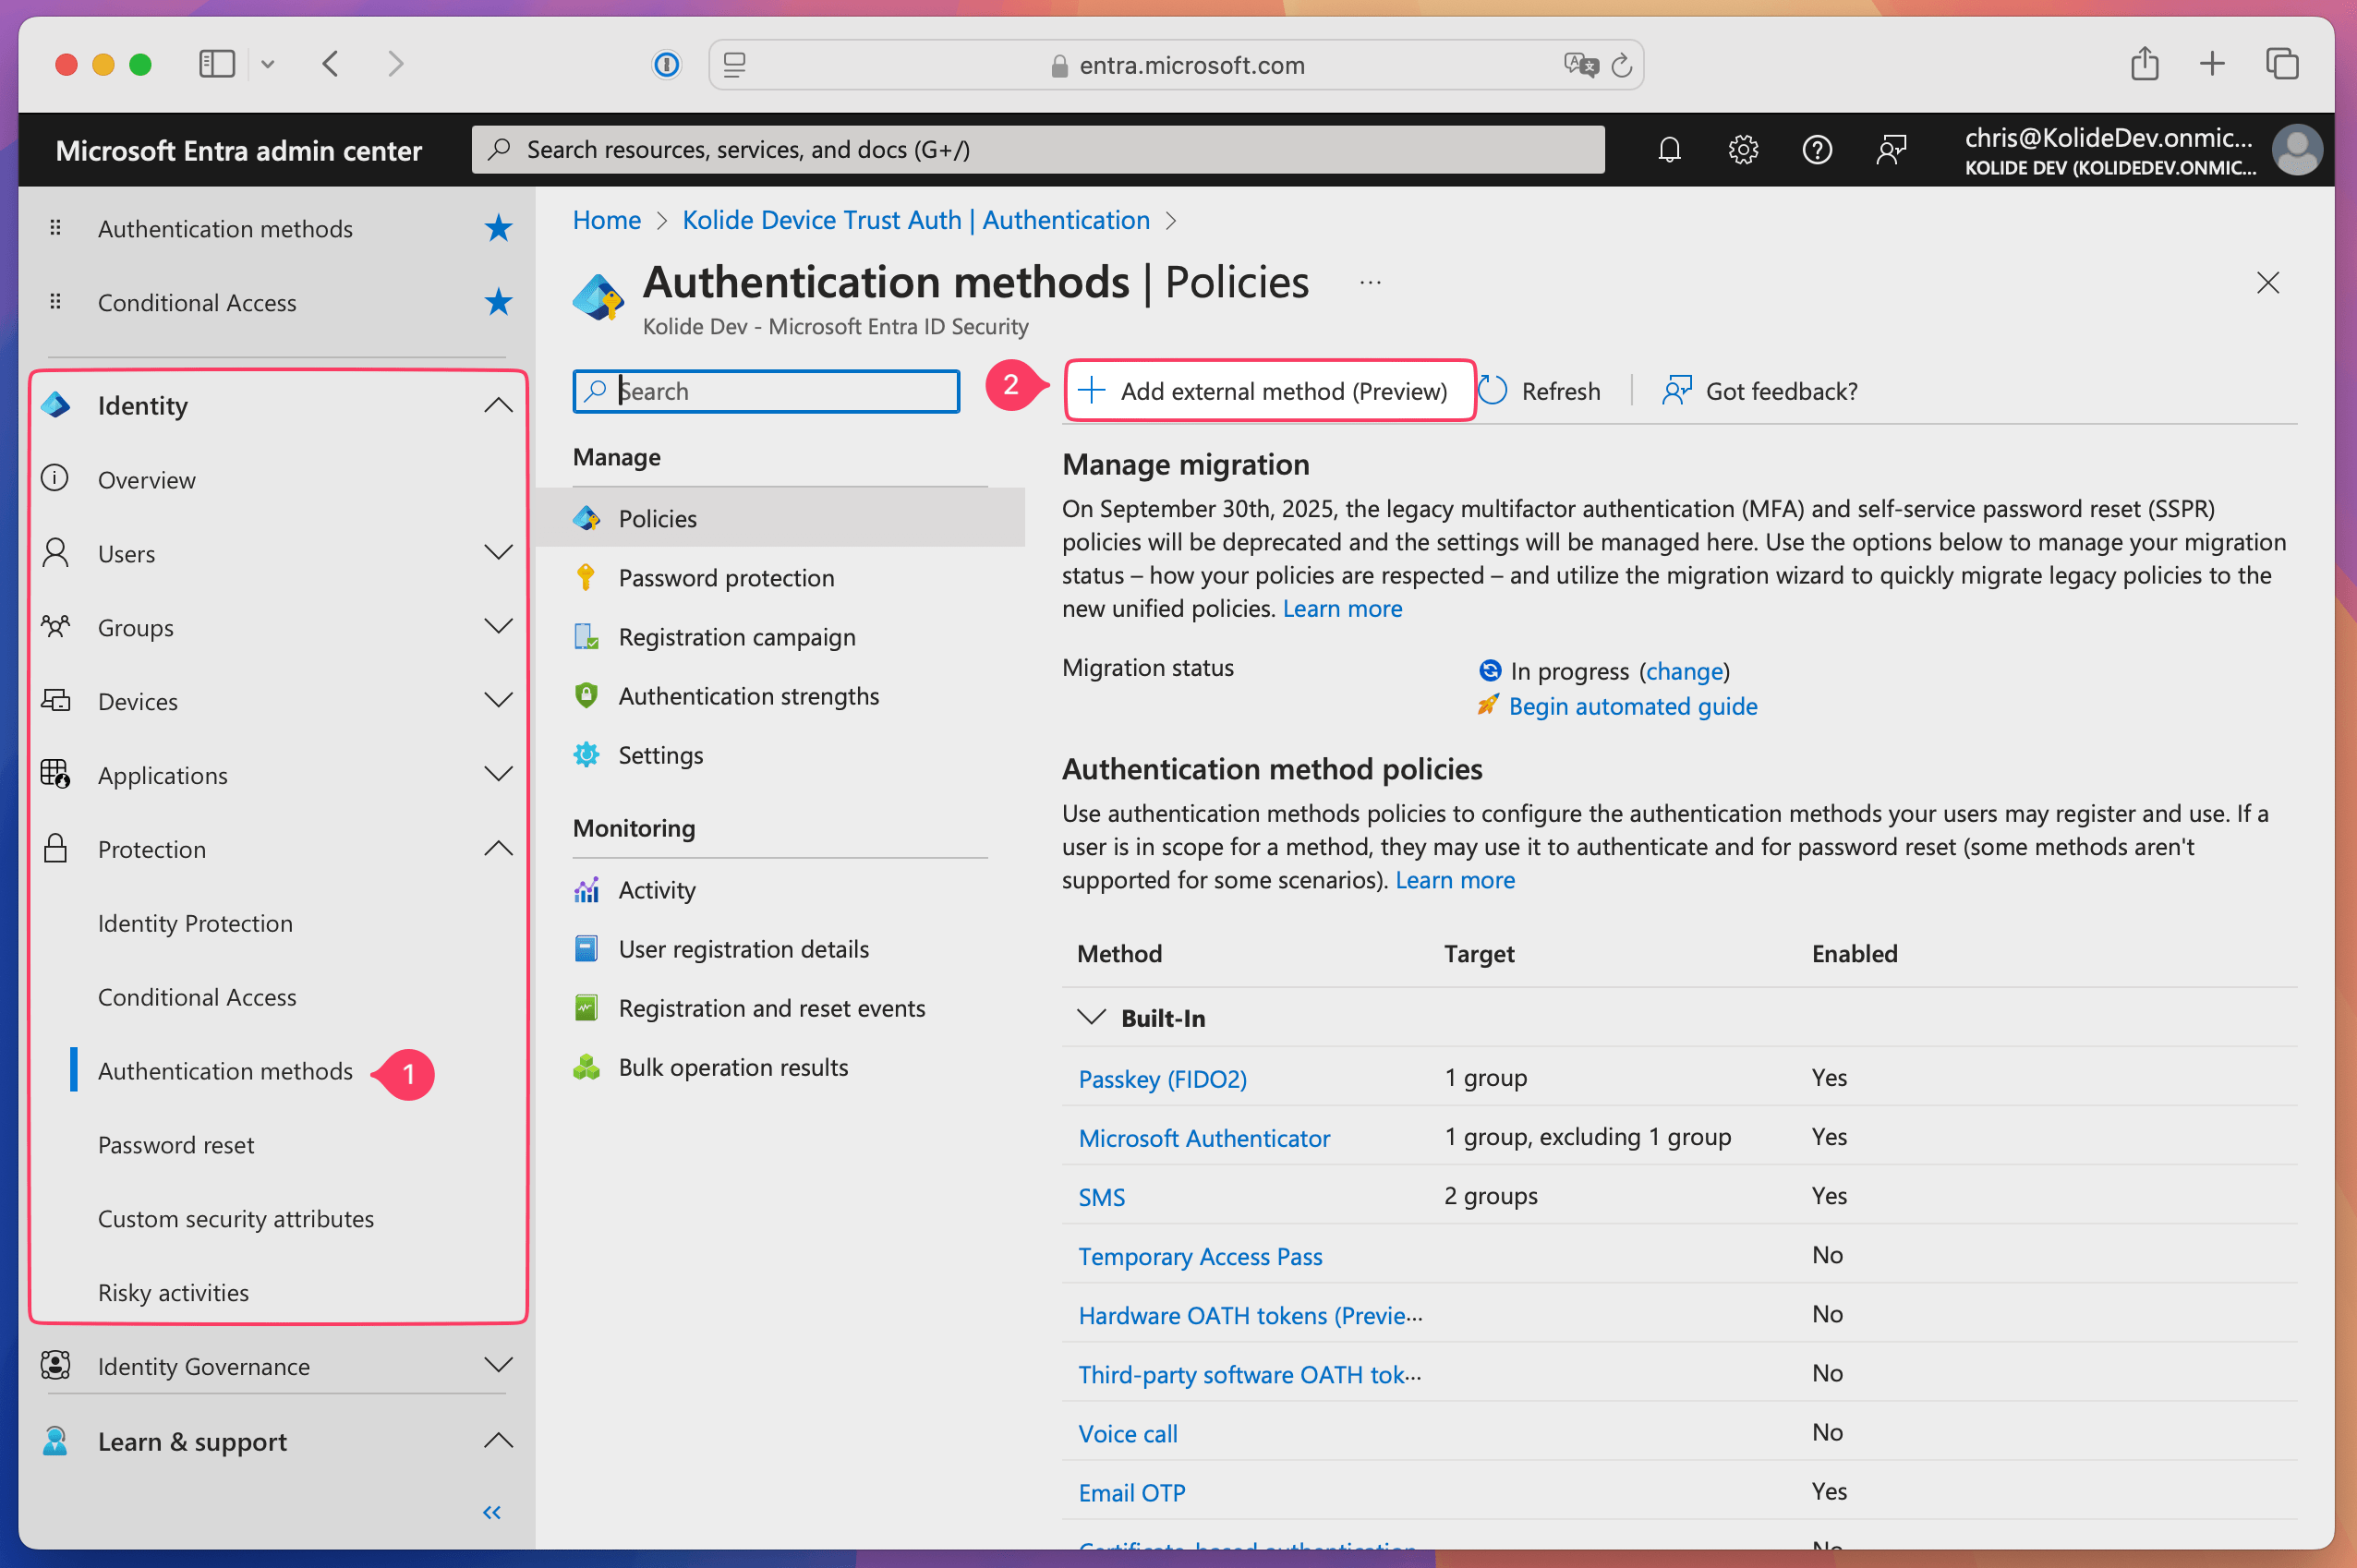Viewport: 2357px width, 1568px height.
Task: Open the portal settings gear icon
Action: pos(1743,150)
